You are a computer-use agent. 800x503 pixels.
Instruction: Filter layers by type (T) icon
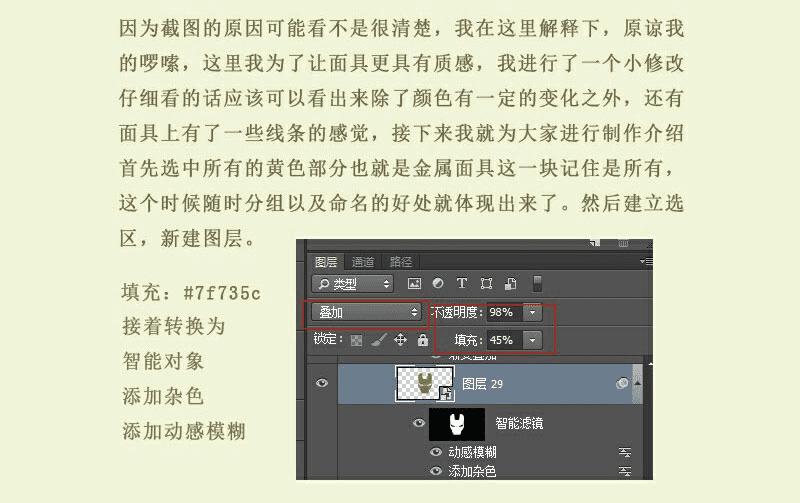[462, 283]
